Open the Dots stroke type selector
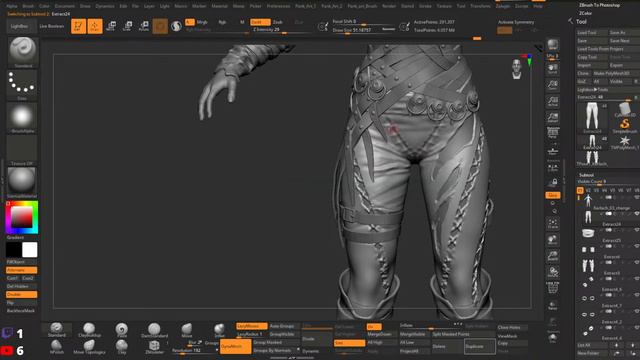Screen dimensions: 640x360 click(x=22, y=85)
